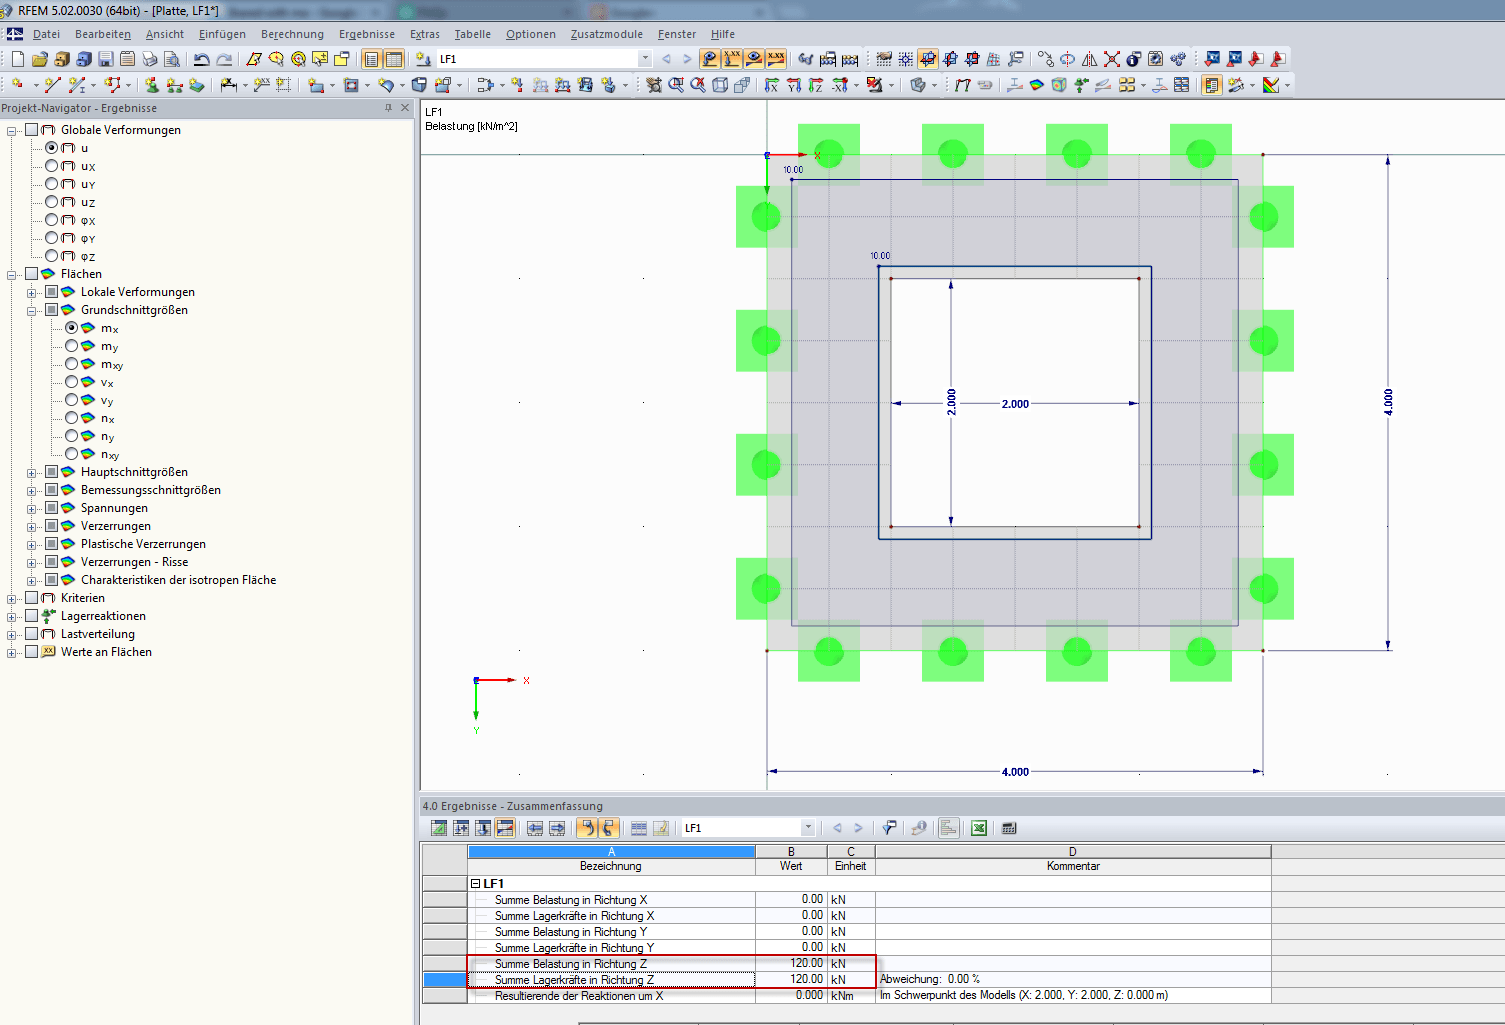
Task: Open the Datei menu
Action: pyautogui.click(x=46, y=34)
